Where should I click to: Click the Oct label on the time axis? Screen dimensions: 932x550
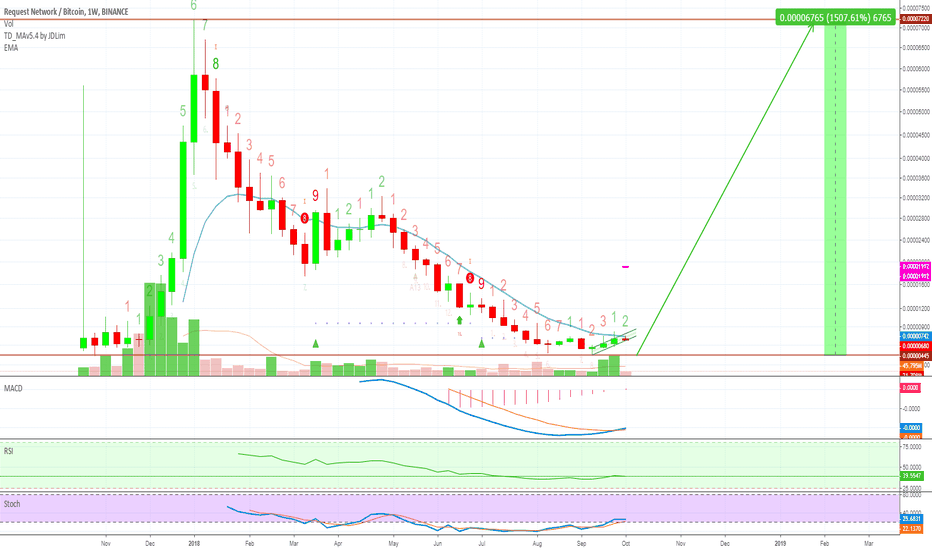click(625, 543)
